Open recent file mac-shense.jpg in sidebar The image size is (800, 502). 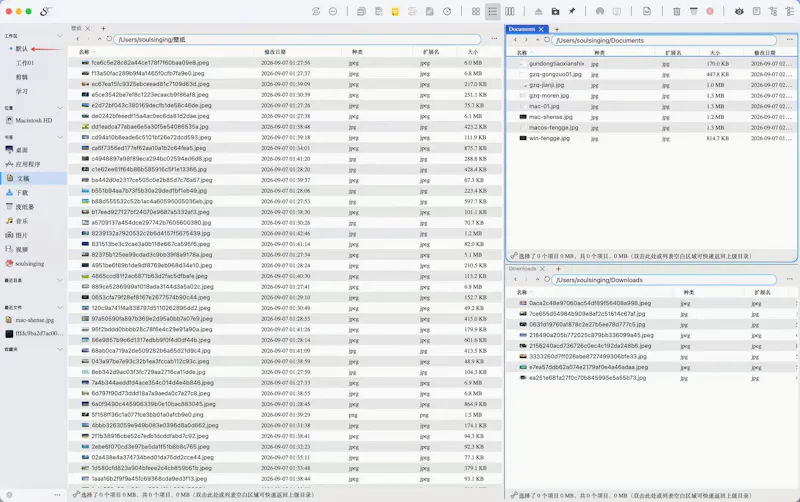coord(33,320)
